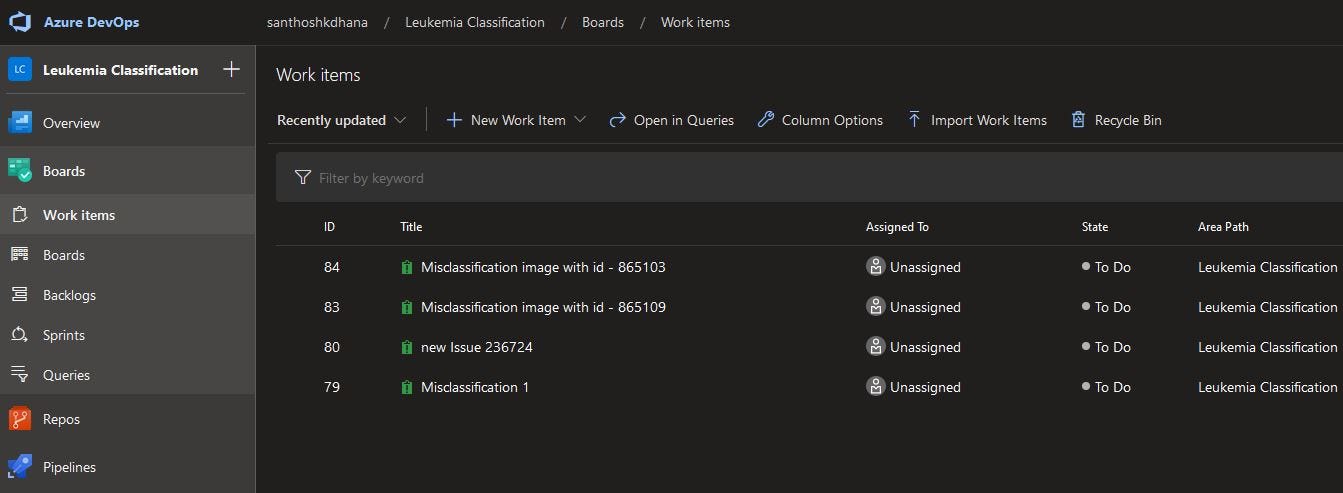The width and height of the screenshot is (1343, 493).
Task: Click the Column Options wrench icon
Action: [766, 120]
